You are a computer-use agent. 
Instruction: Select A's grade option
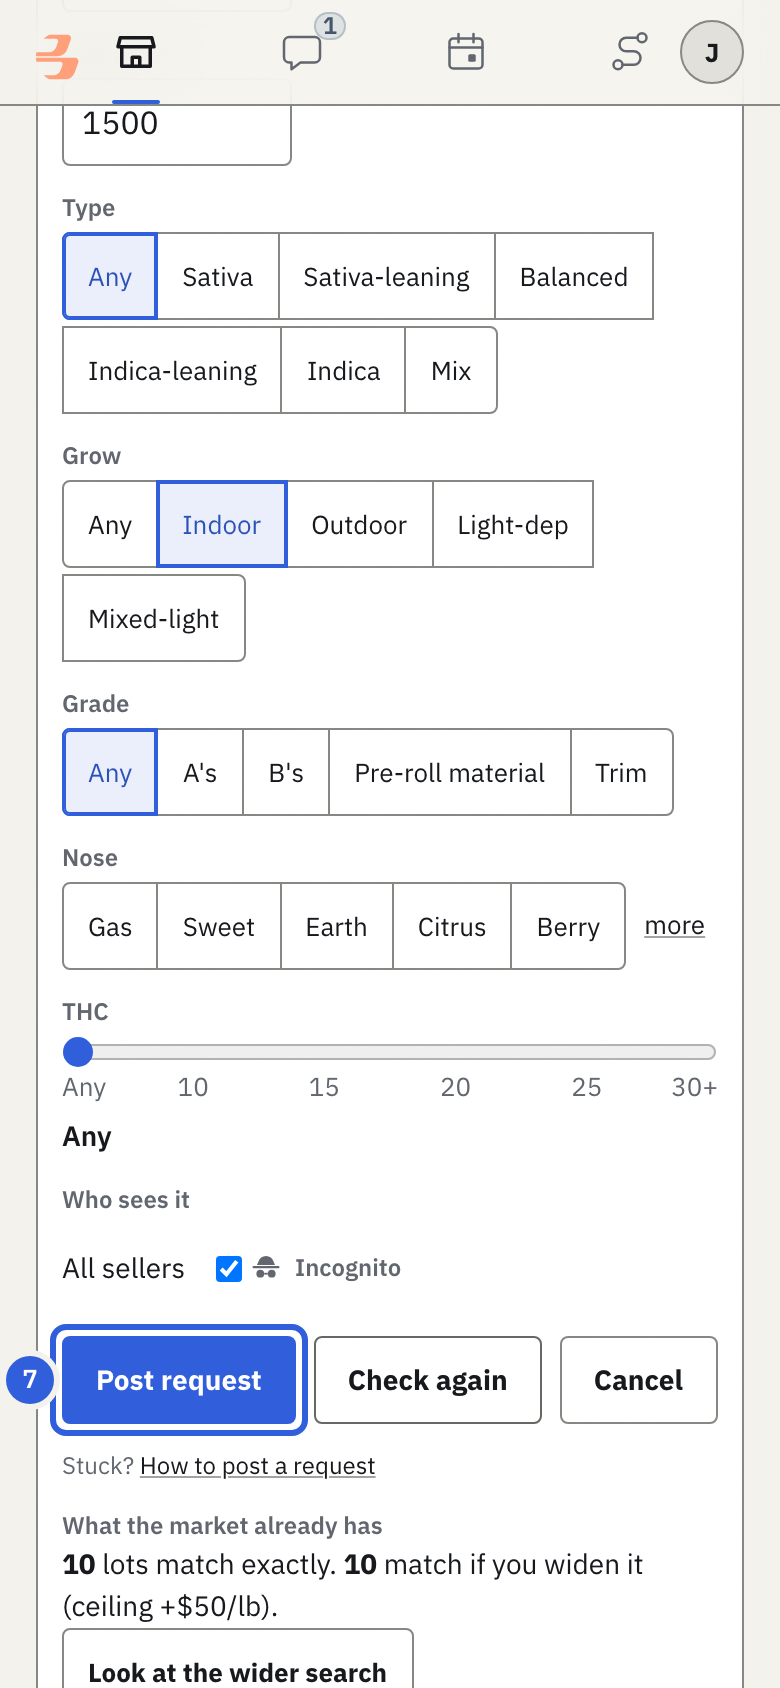point(200,773)
